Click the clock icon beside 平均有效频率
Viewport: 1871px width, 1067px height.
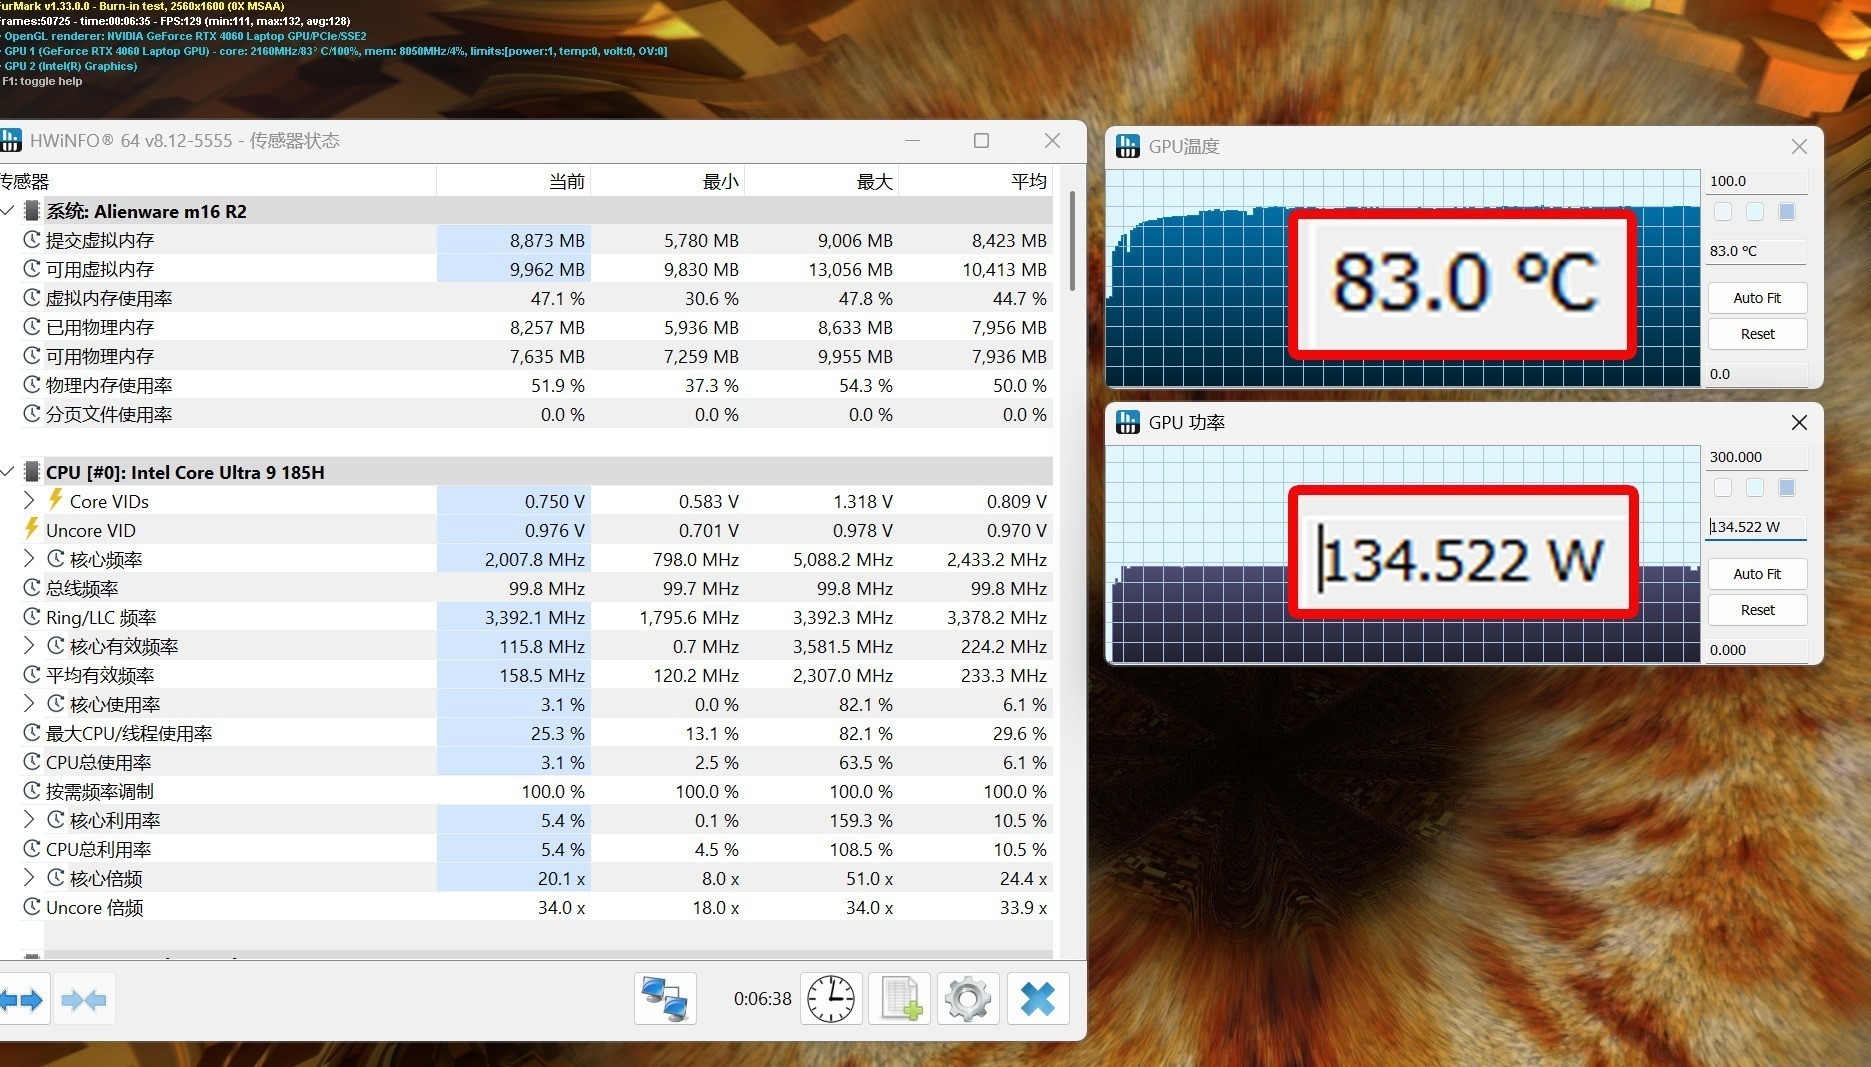pyautogui.click(x=32, y=675)
